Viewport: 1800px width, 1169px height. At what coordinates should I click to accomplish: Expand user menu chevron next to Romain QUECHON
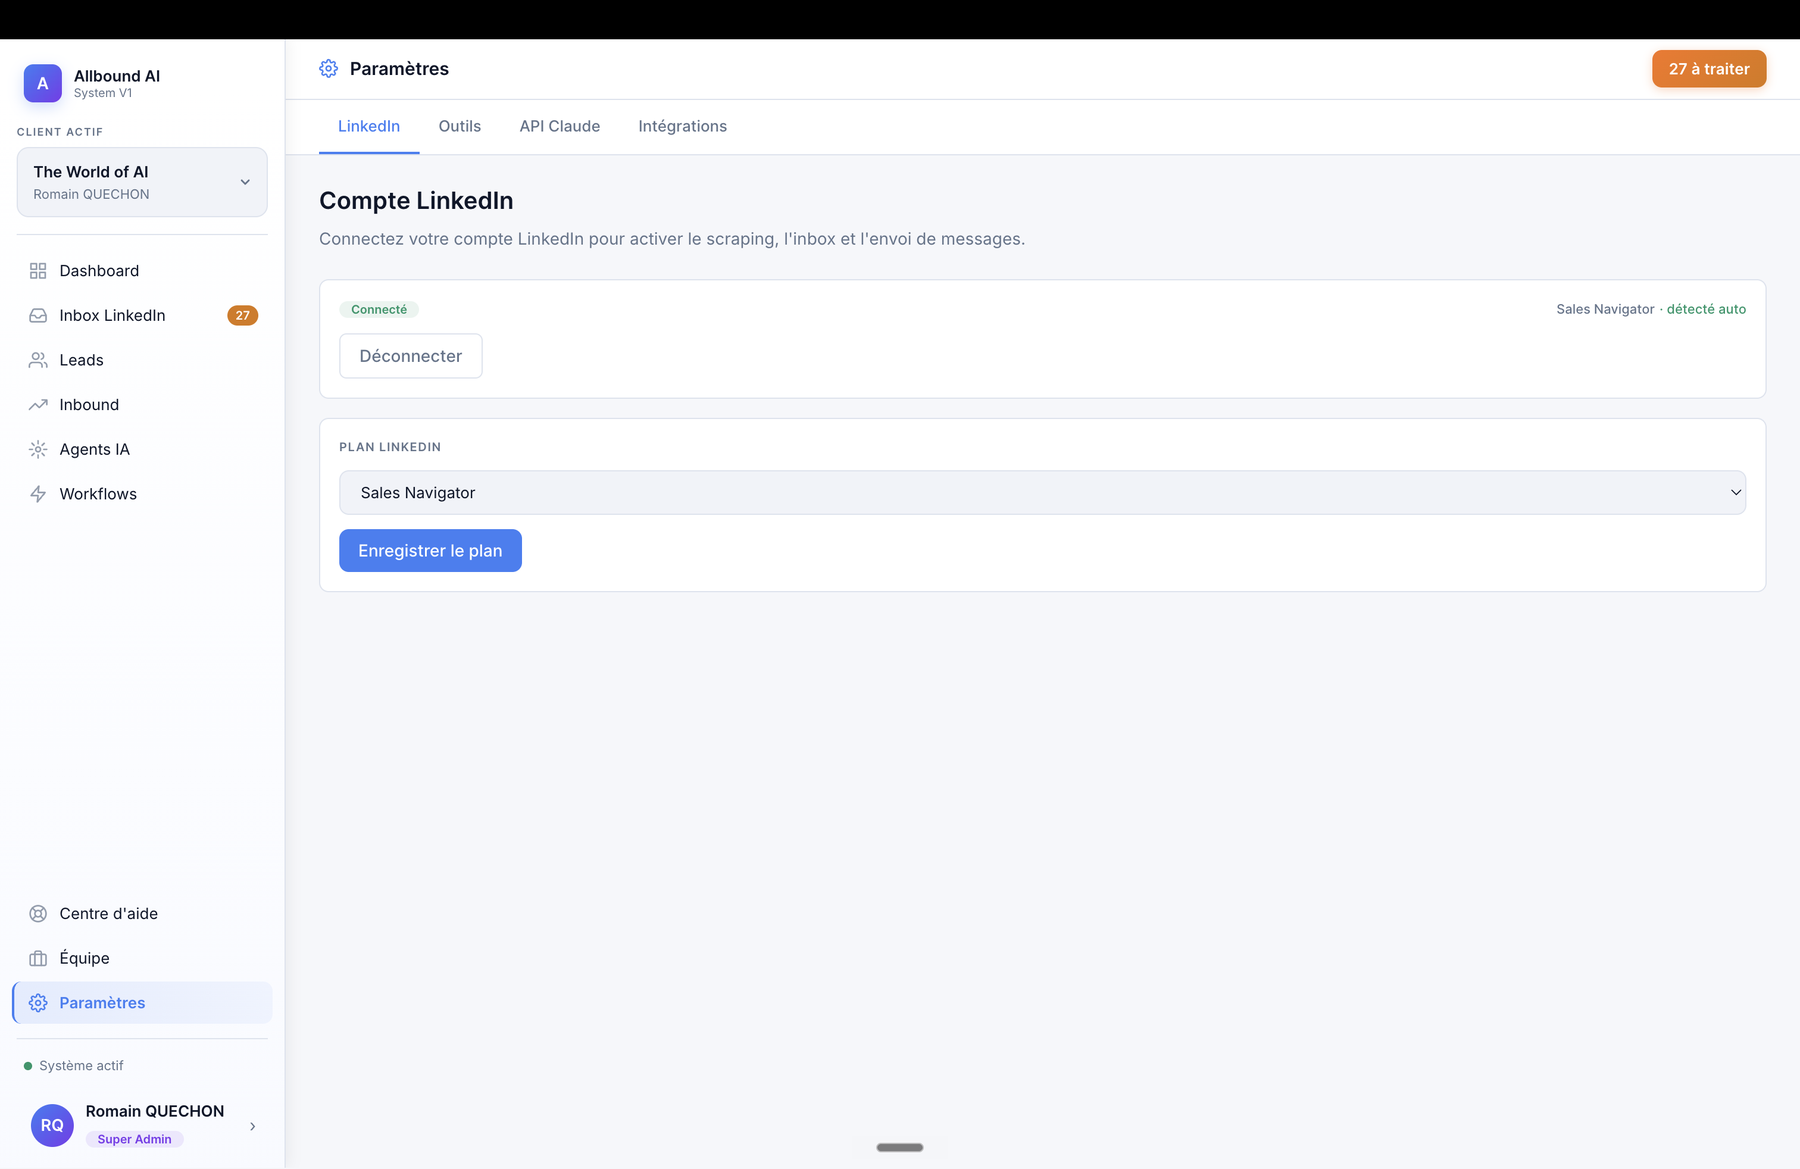pyautogui.click(x=252, y=1126)
